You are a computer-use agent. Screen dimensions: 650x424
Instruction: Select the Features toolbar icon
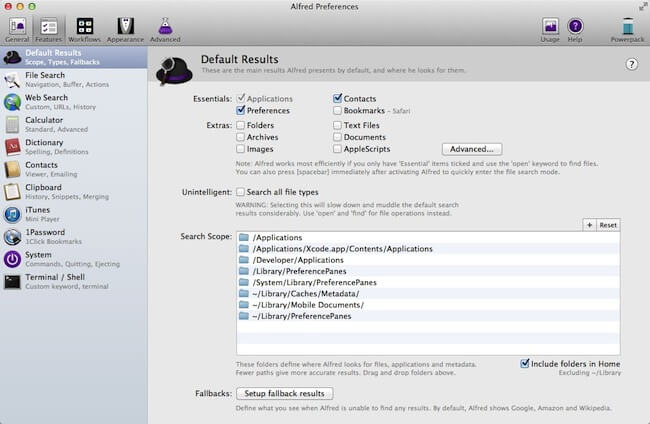[x=49, y=26]
